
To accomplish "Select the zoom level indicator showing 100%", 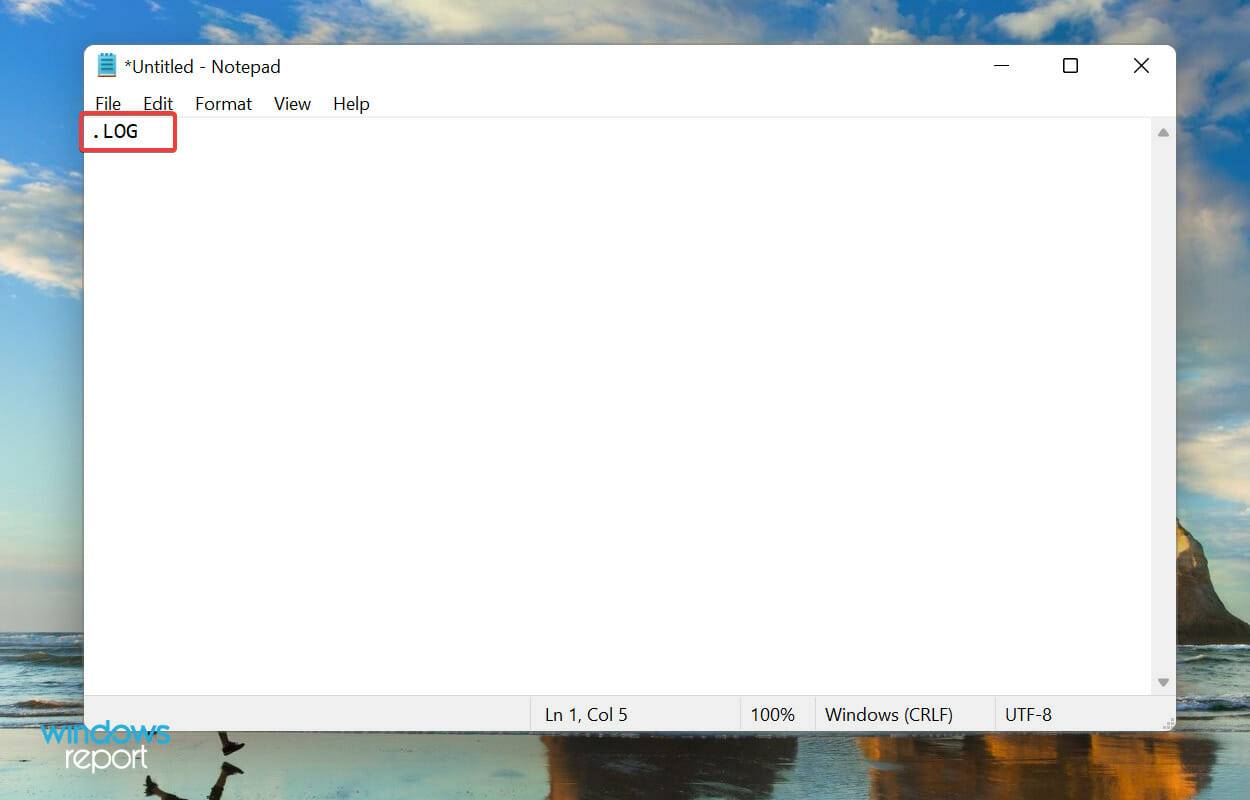I will coord(775,714).
